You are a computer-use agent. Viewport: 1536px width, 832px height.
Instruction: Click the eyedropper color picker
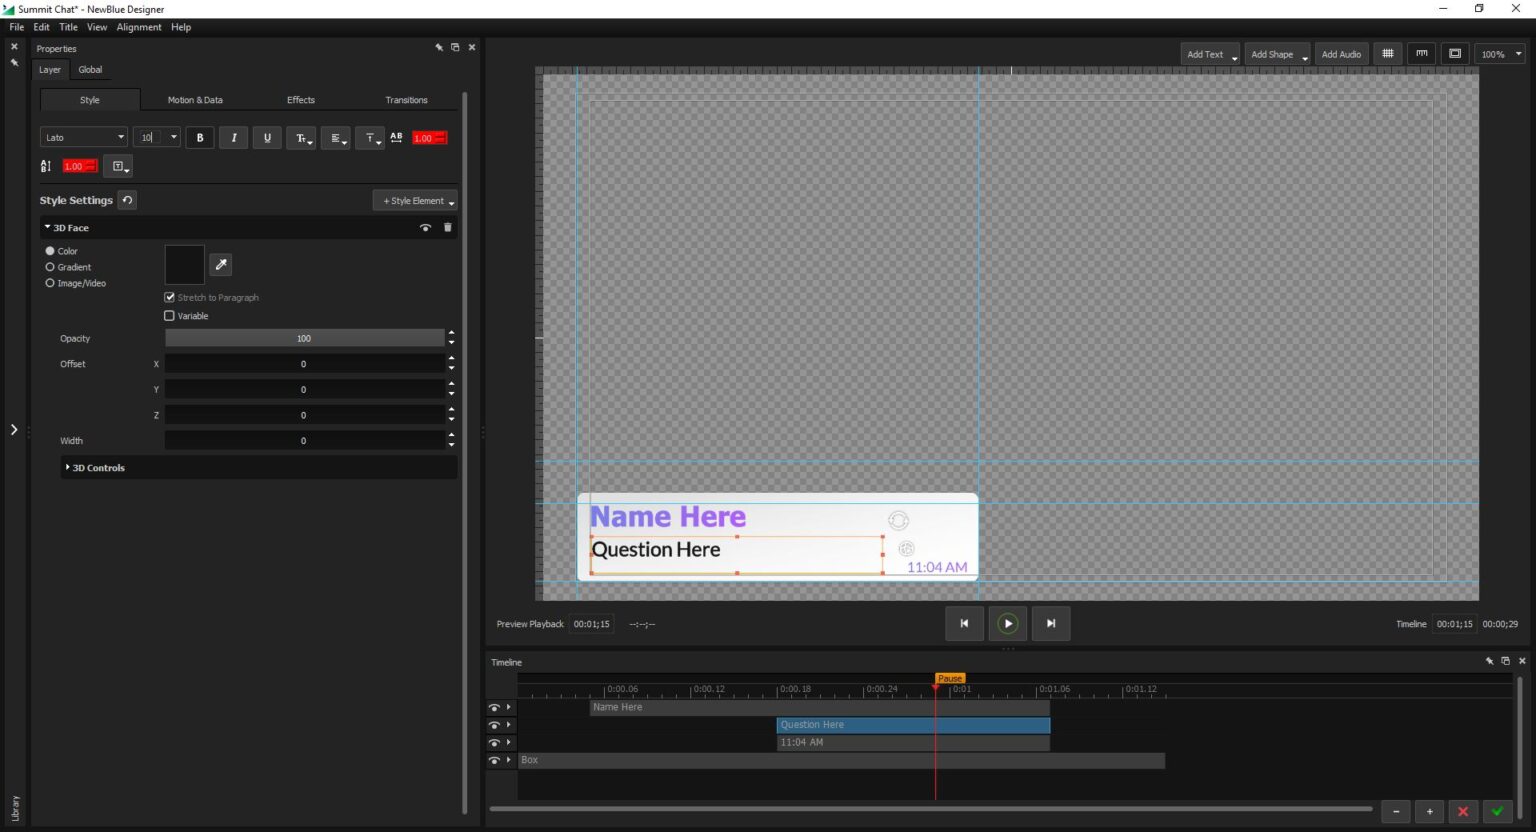tap(221, 265)
